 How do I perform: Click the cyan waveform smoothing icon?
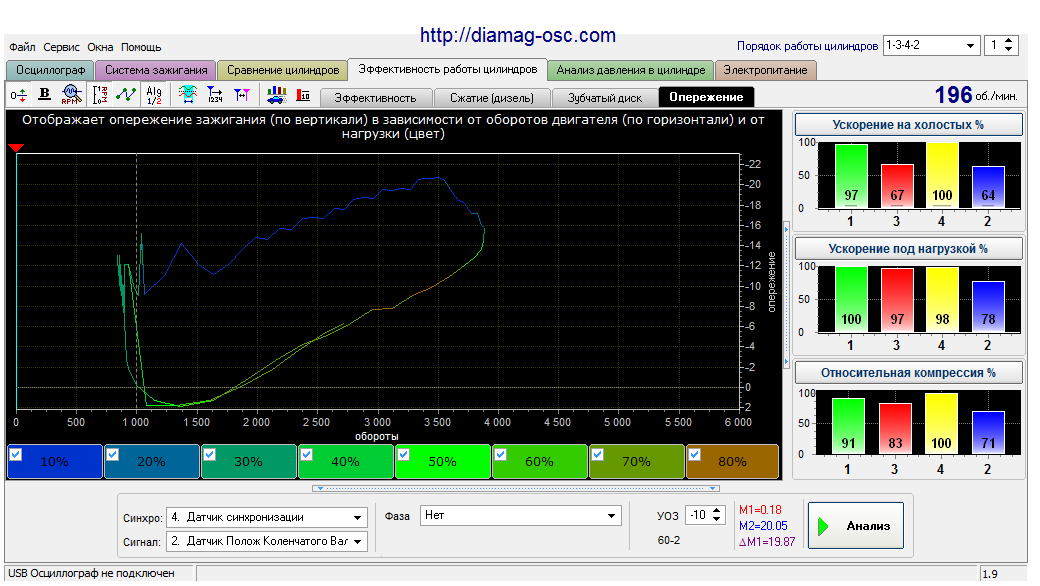188,95
